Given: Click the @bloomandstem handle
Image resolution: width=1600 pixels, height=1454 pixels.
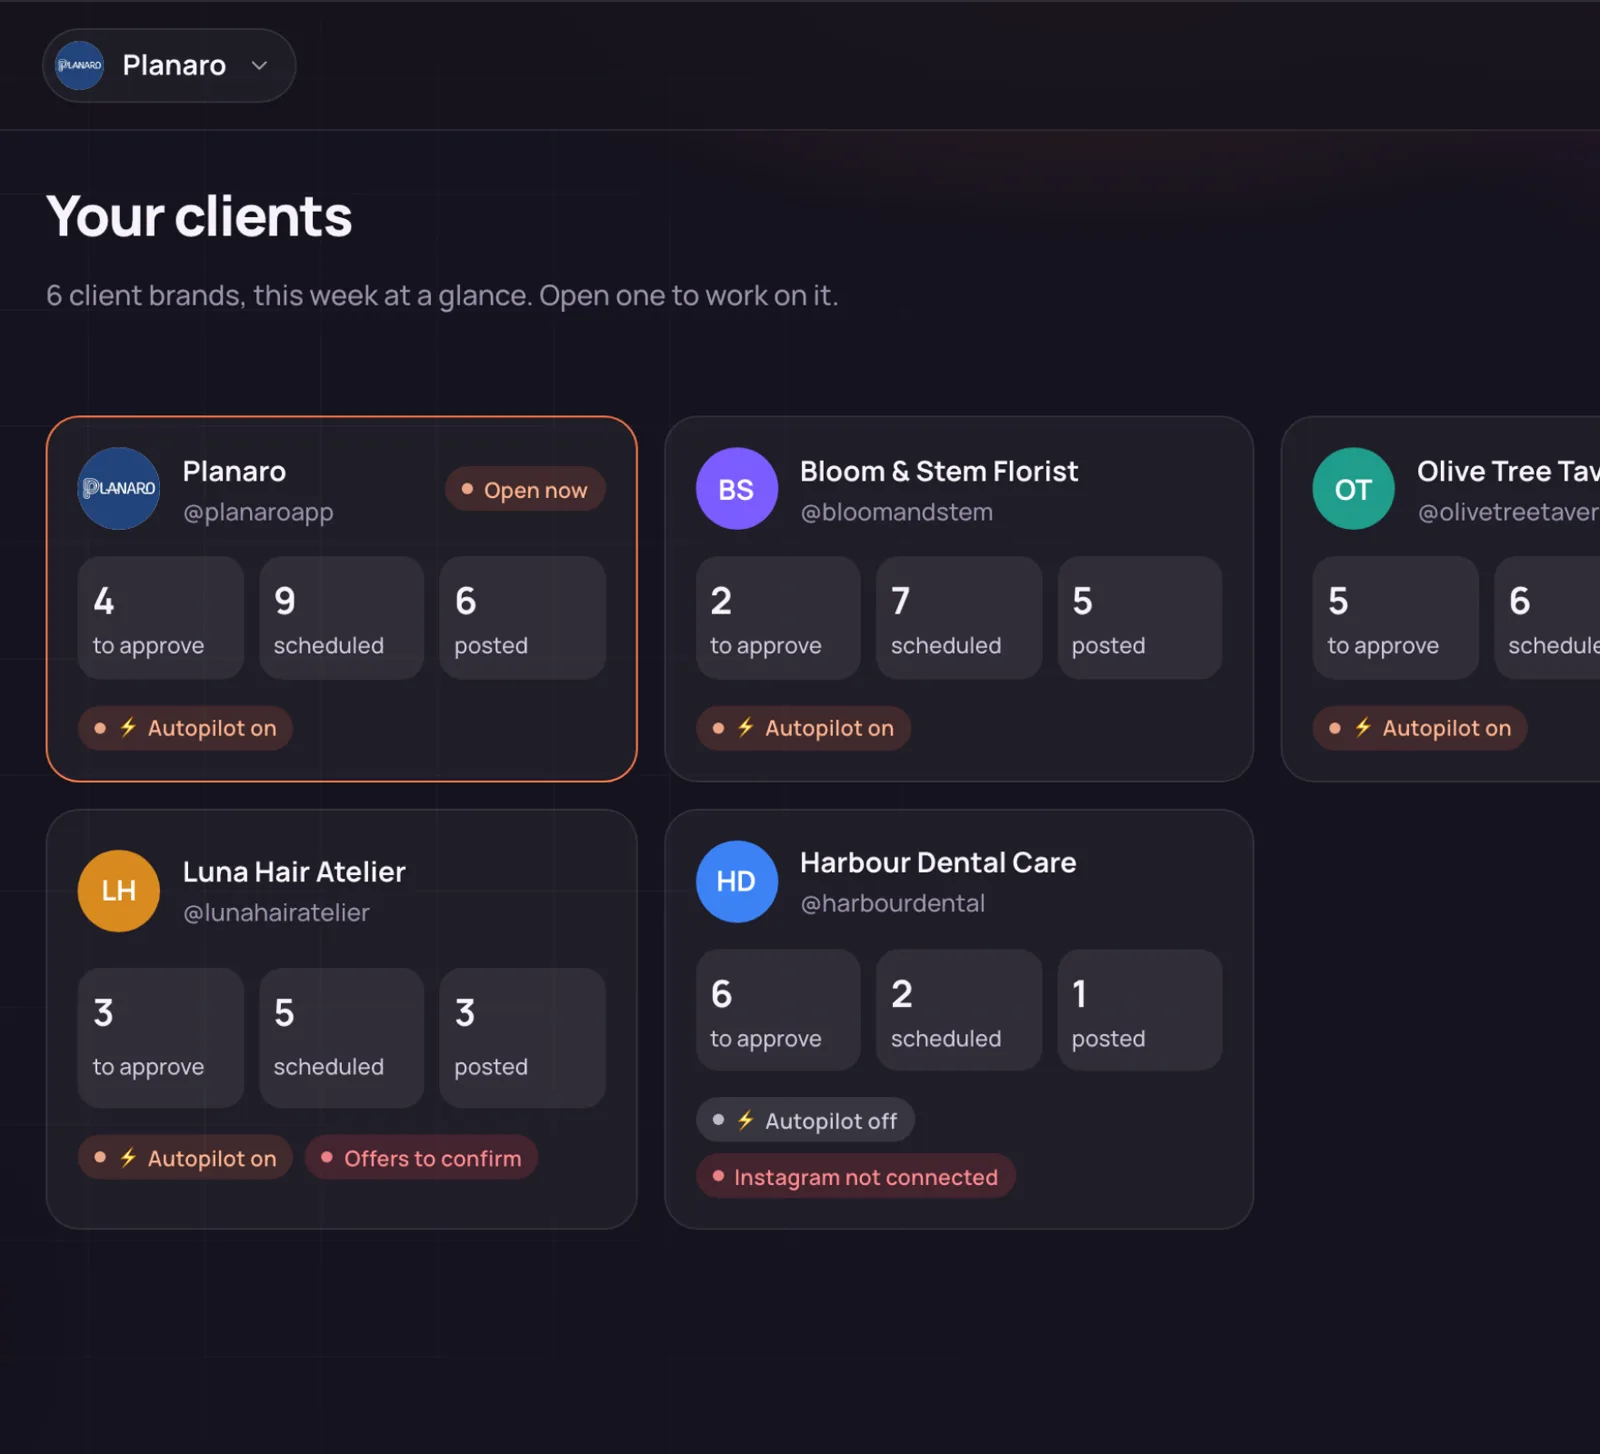Looking at the screenshot, I should point(897,512).
